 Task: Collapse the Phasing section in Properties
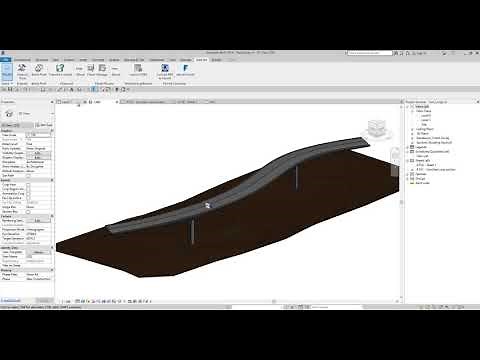point(52,270)
